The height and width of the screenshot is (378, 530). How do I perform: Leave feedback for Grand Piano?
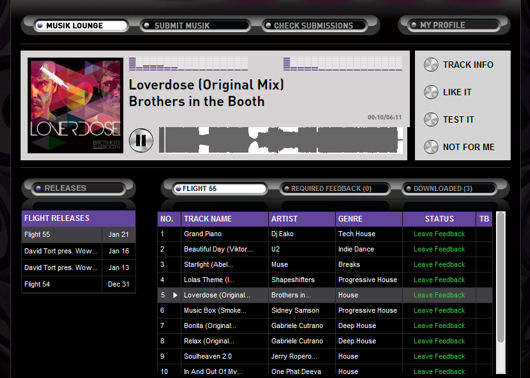[x=439, y=234]
